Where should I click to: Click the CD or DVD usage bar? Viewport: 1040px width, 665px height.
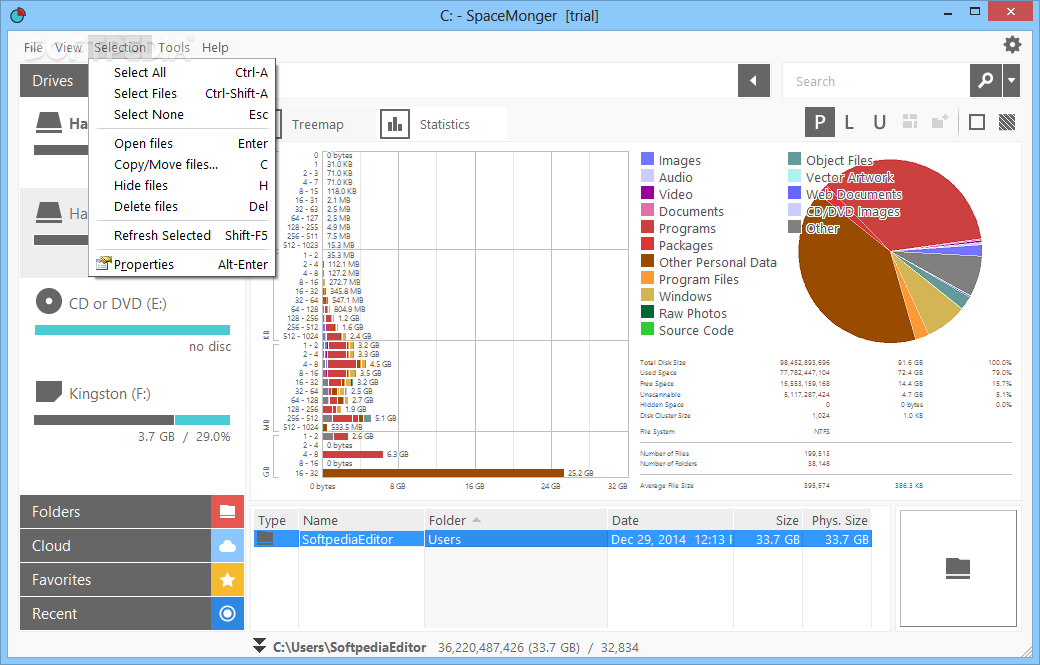pos(132,330)
